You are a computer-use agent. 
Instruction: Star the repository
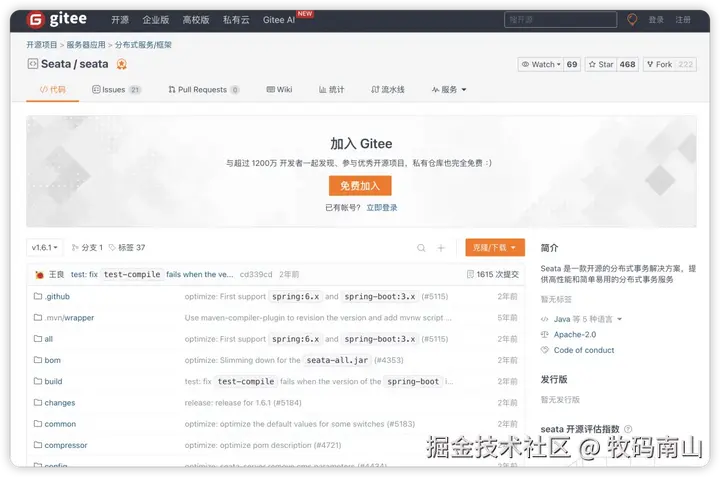601,64
